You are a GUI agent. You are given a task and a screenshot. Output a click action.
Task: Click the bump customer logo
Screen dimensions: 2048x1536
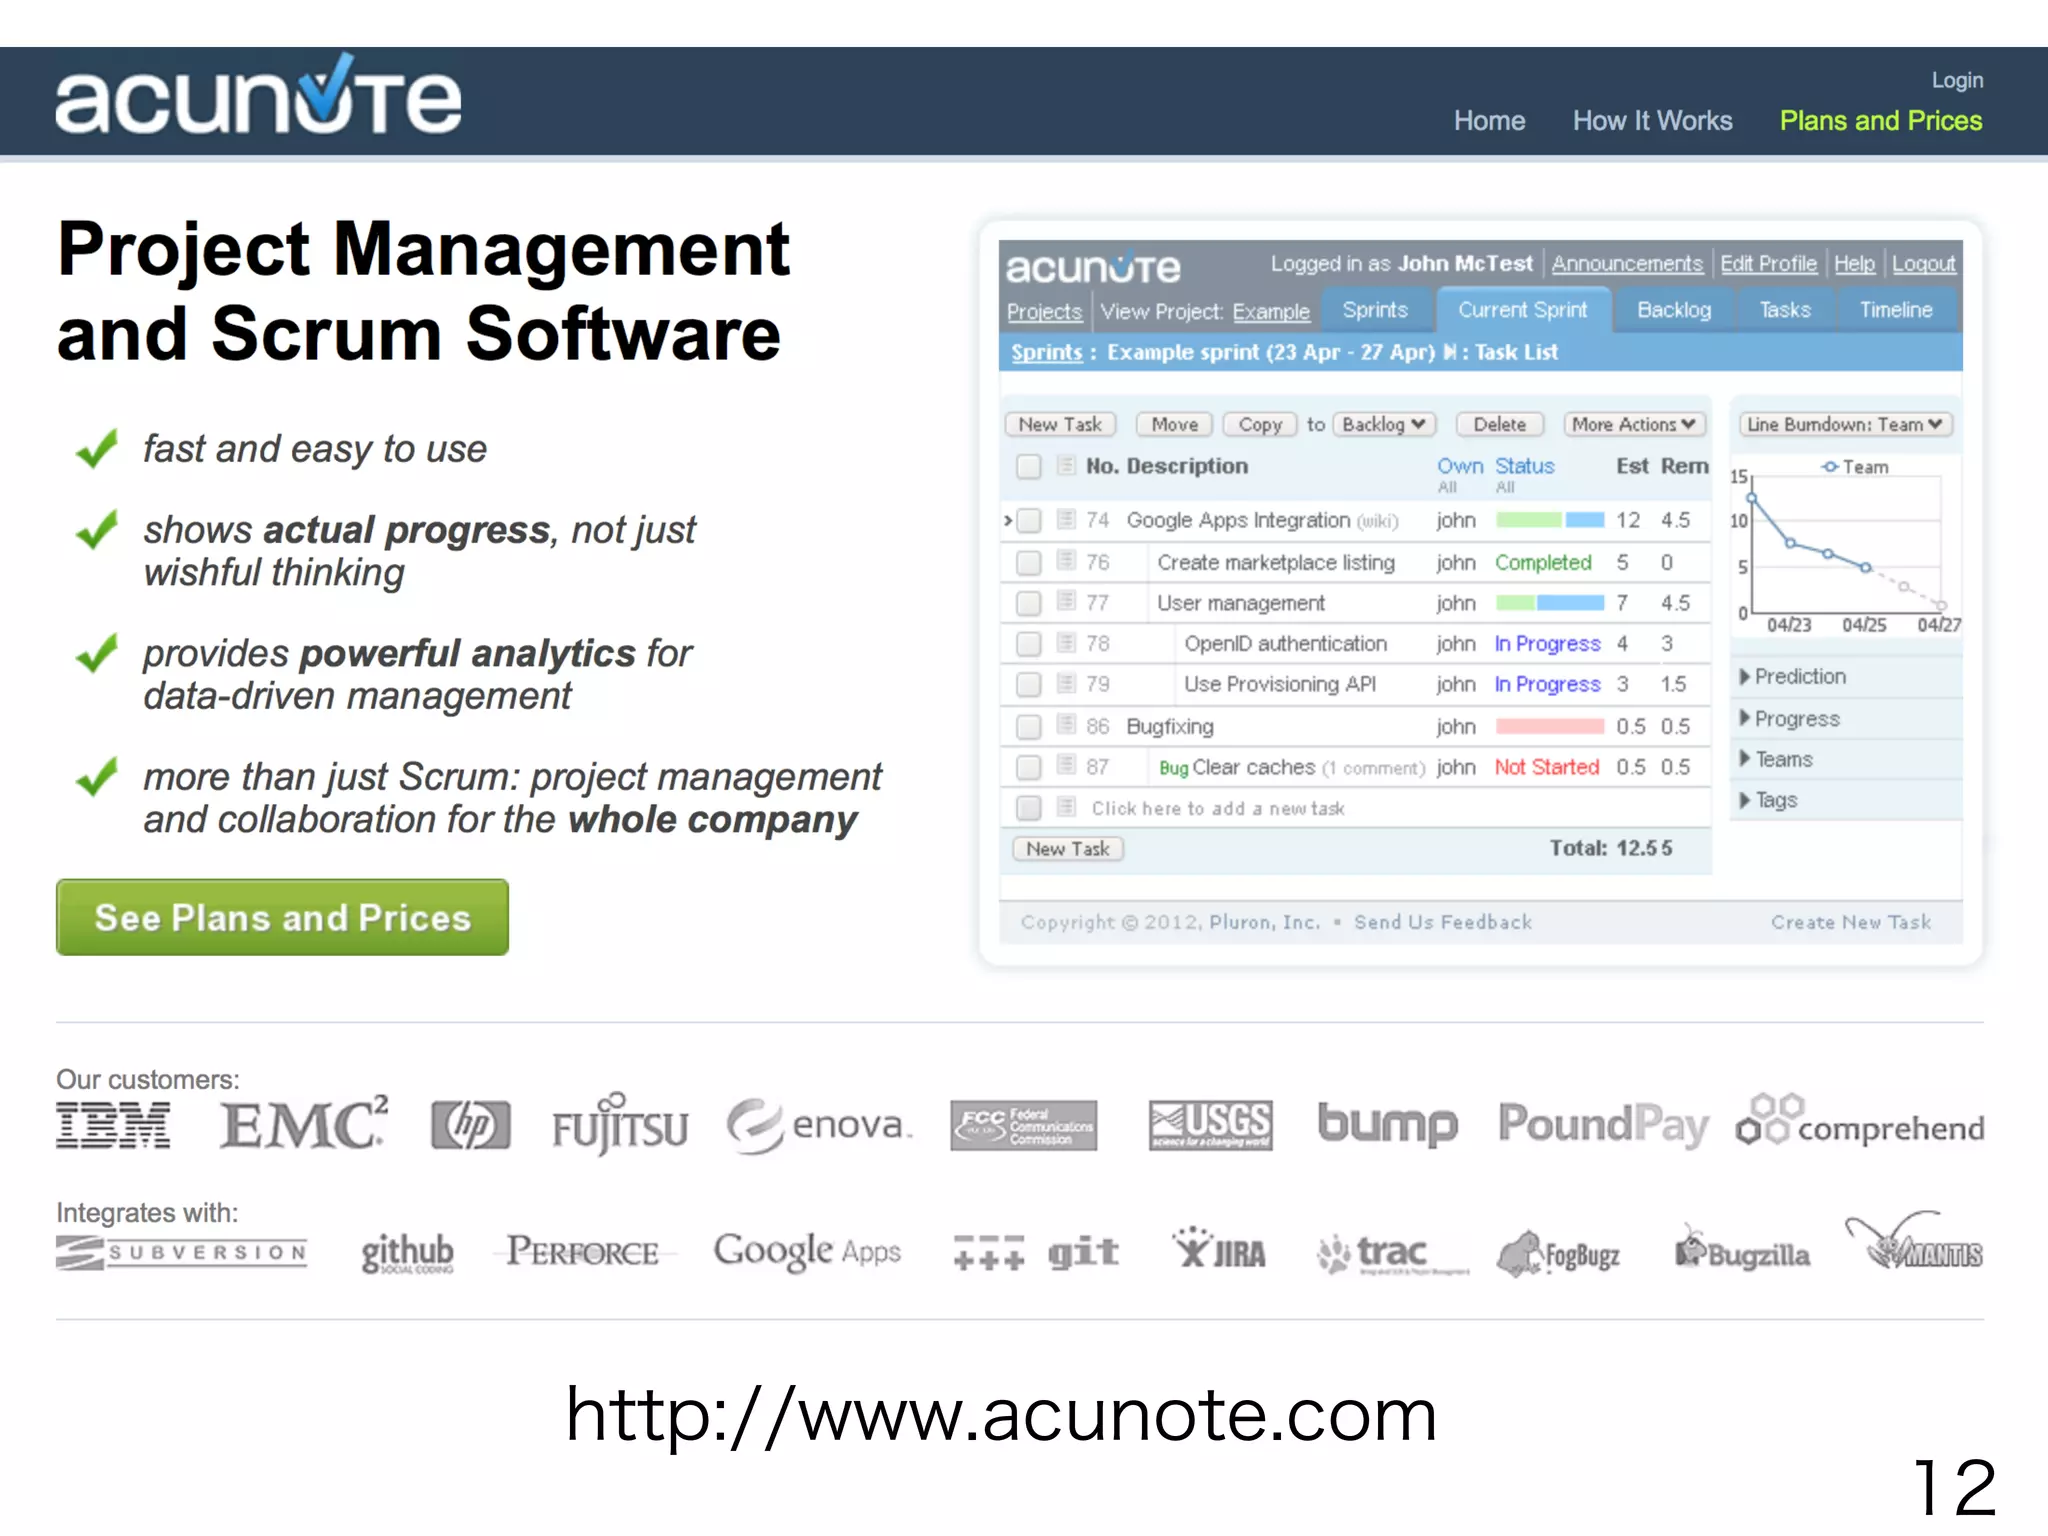tap(1387, 1124)
